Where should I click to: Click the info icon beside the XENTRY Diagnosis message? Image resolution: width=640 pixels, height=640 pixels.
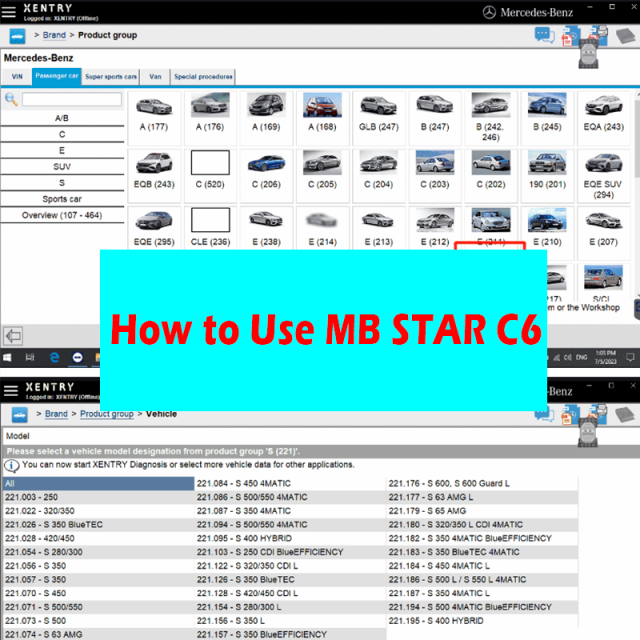pos(10,465)
